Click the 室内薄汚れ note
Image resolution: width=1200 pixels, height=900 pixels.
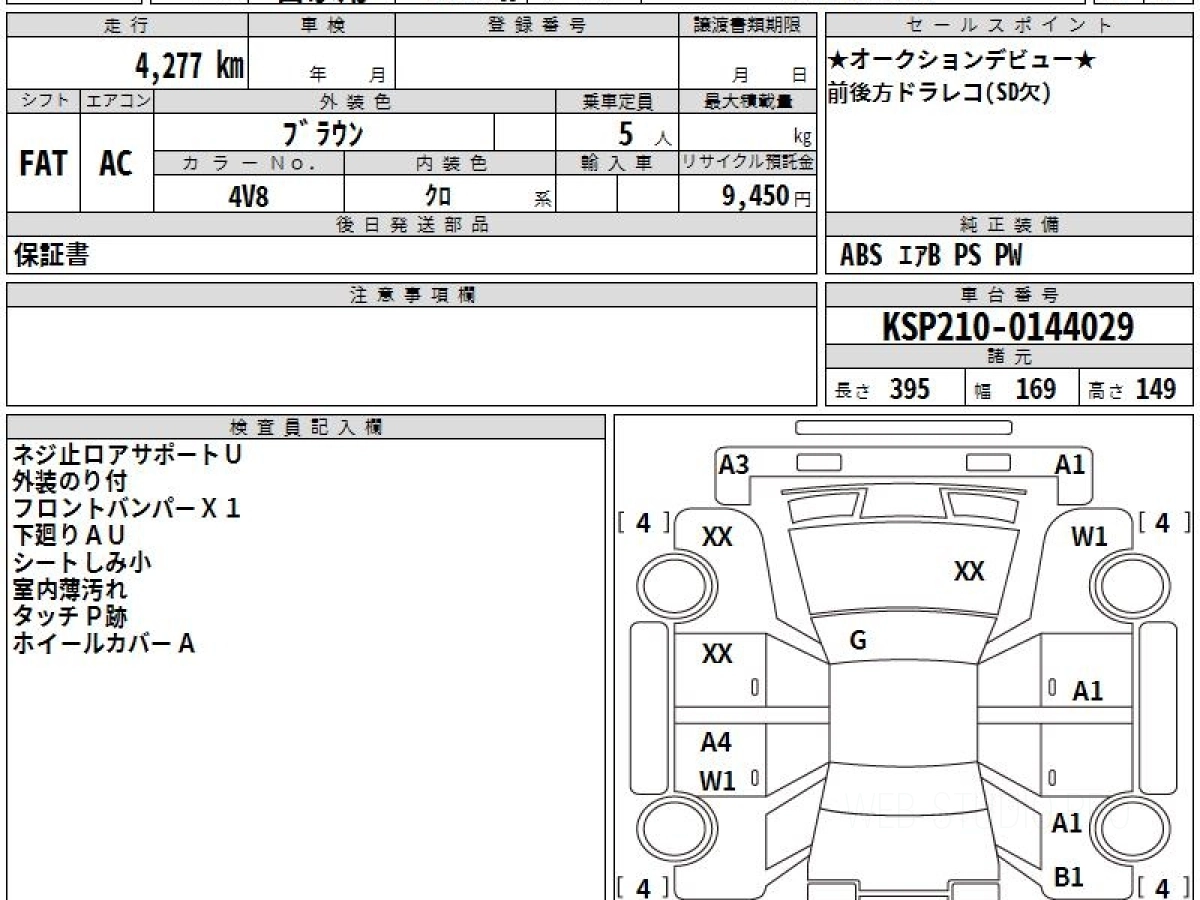pyautogui.click(x=69, y=590)
